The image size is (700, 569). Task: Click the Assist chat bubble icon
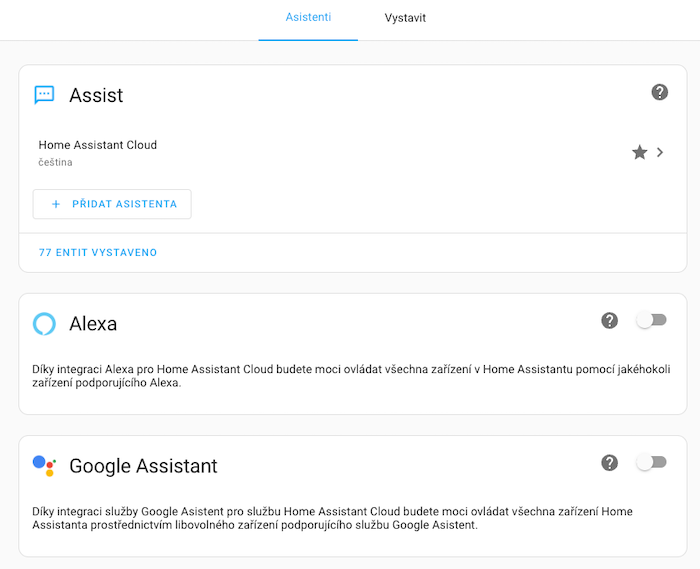coord(44,95)
